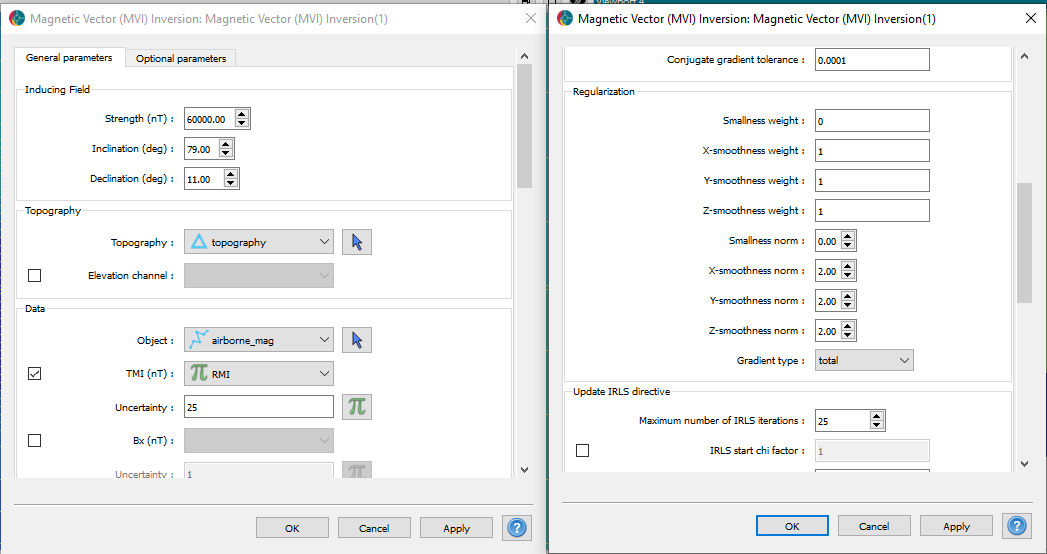Decrease the Y-smoothness norm stepper
The image size is (1047, 554).
point(847,306)
